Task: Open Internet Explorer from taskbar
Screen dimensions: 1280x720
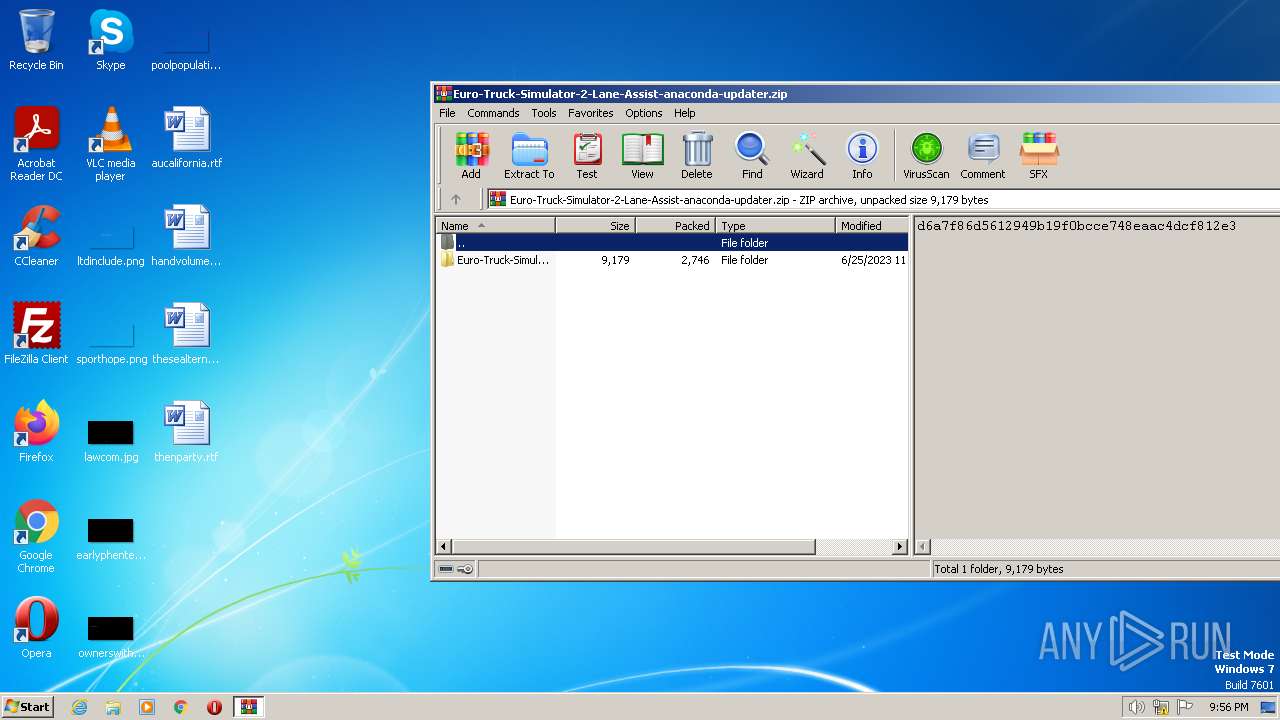Action: (79, 707)
